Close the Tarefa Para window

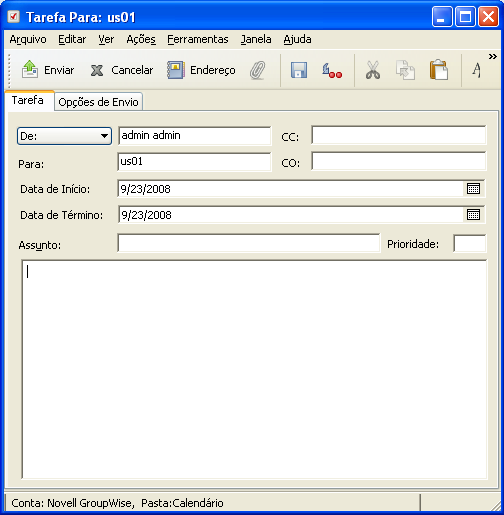click(x=488, y=17)
